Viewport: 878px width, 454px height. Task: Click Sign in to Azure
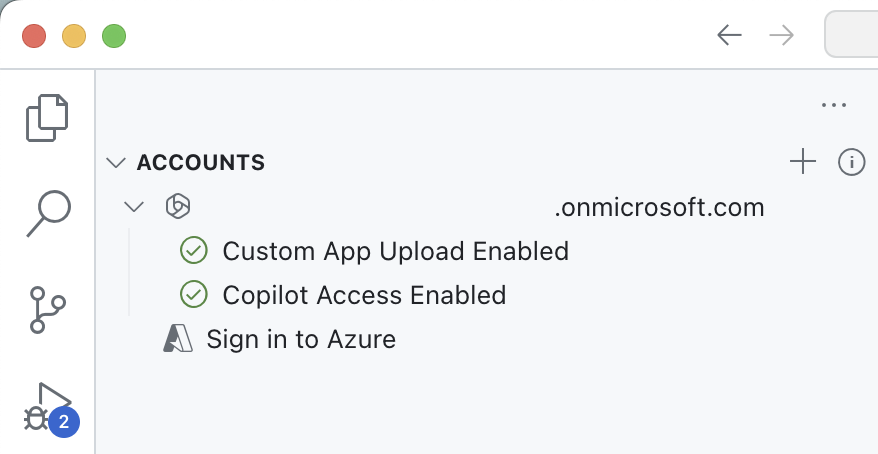click(301, 339)
